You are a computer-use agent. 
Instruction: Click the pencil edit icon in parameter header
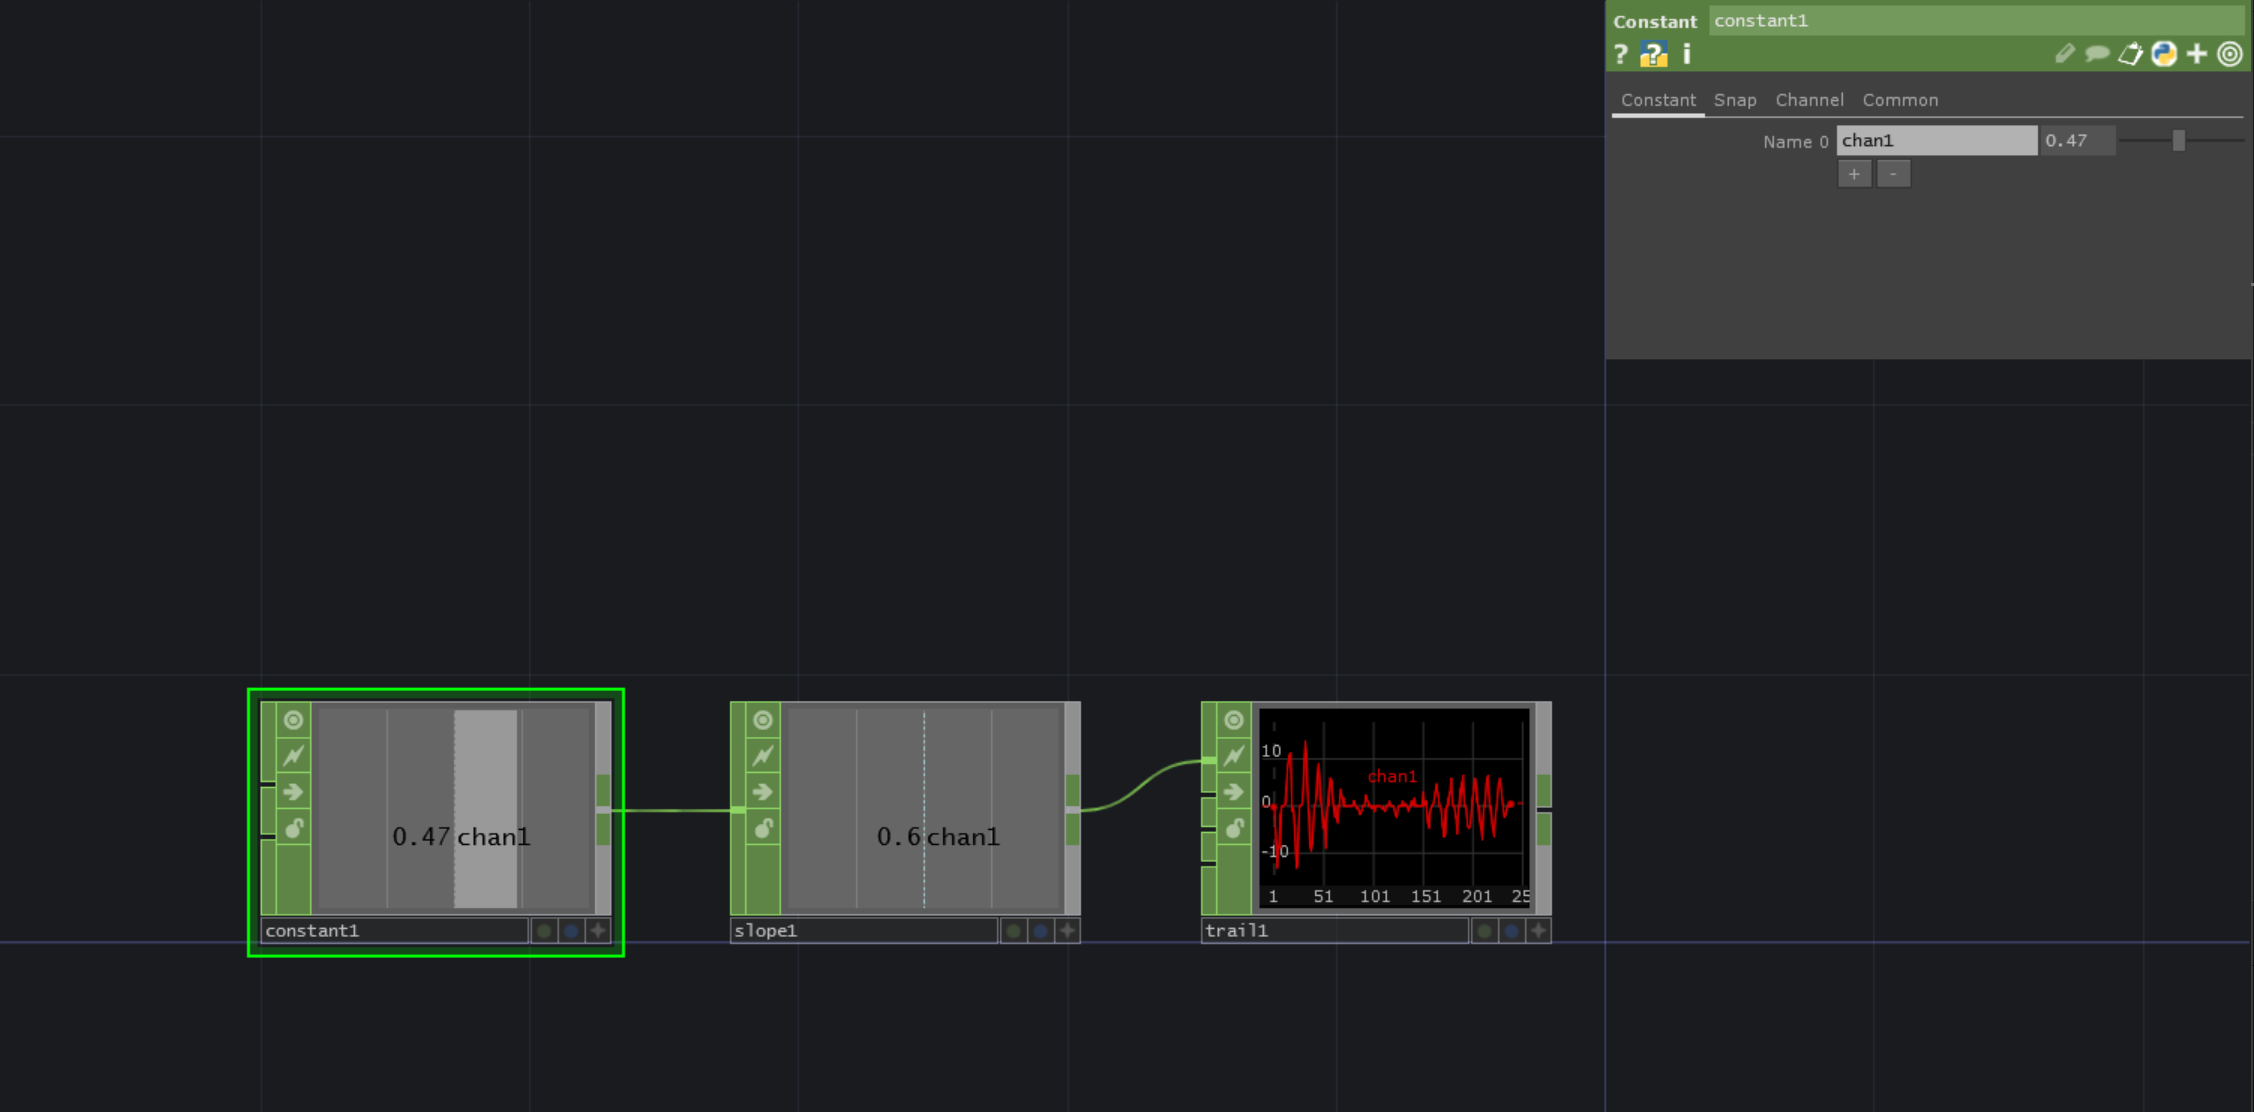click(2064, 54)
